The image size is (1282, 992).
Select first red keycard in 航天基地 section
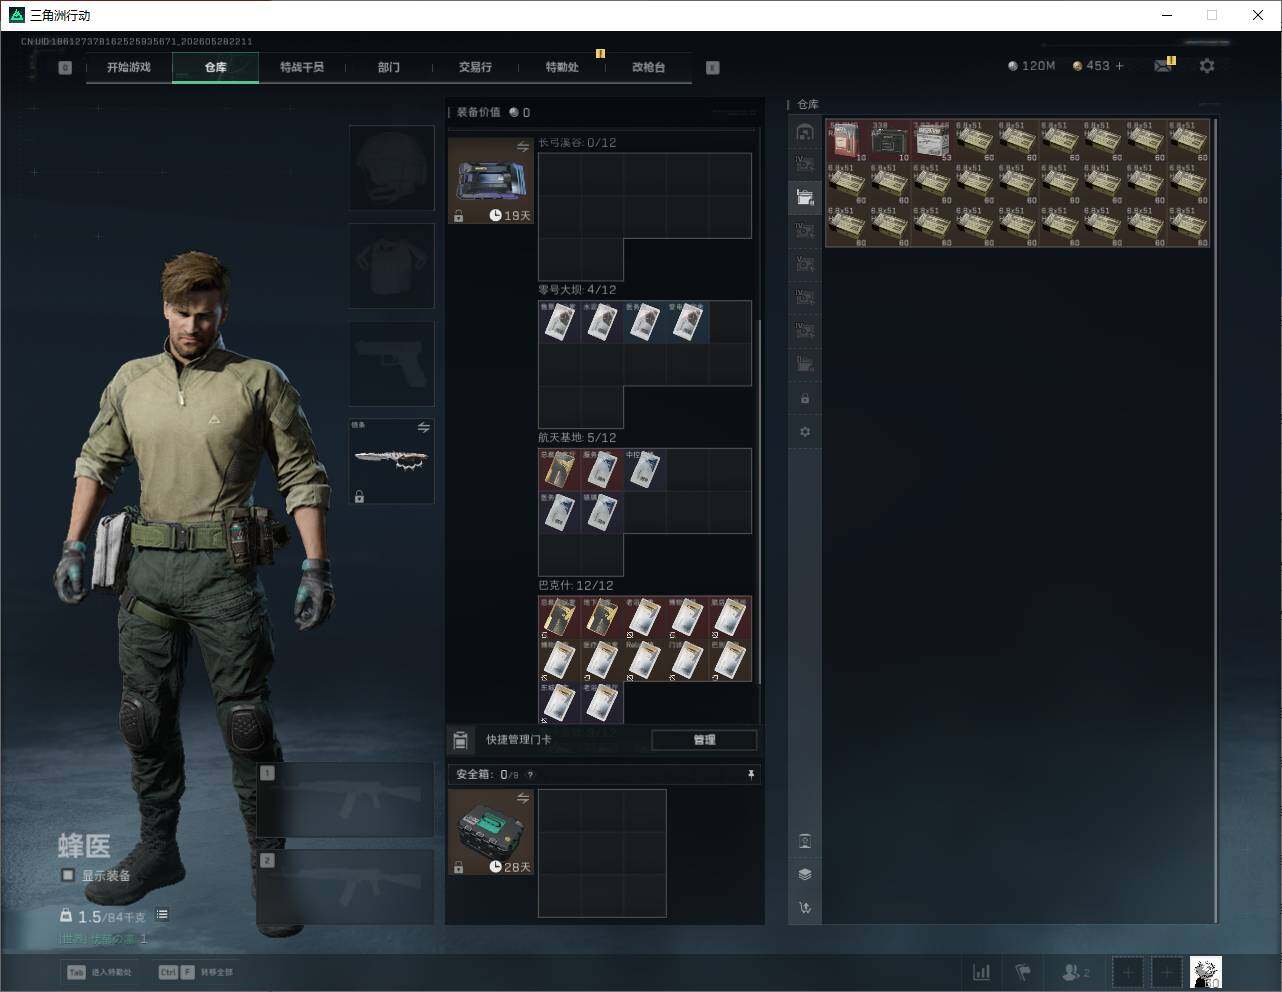560,470
